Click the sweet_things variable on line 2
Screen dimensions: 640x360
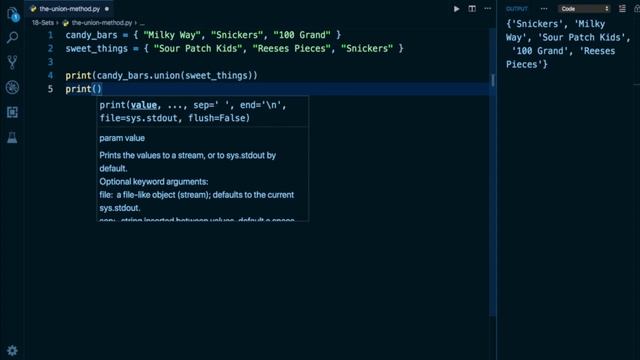point(97,49)
